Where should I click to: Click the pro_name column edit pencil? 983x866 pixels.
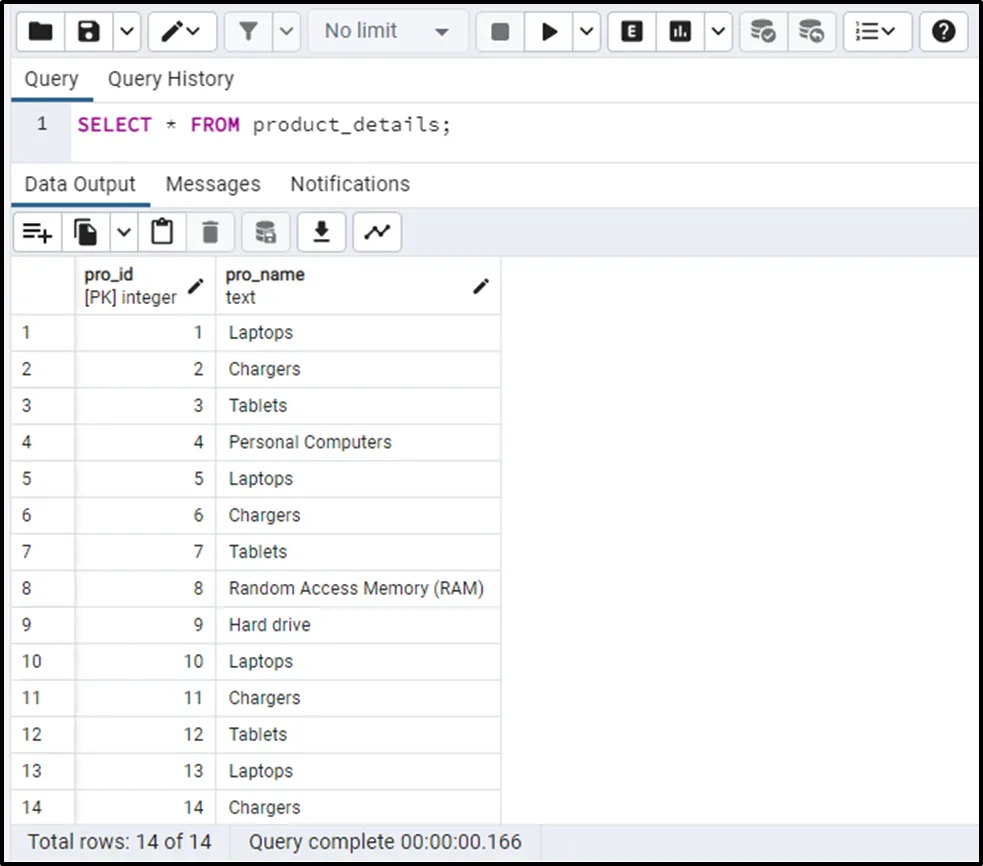pos(481,286)
